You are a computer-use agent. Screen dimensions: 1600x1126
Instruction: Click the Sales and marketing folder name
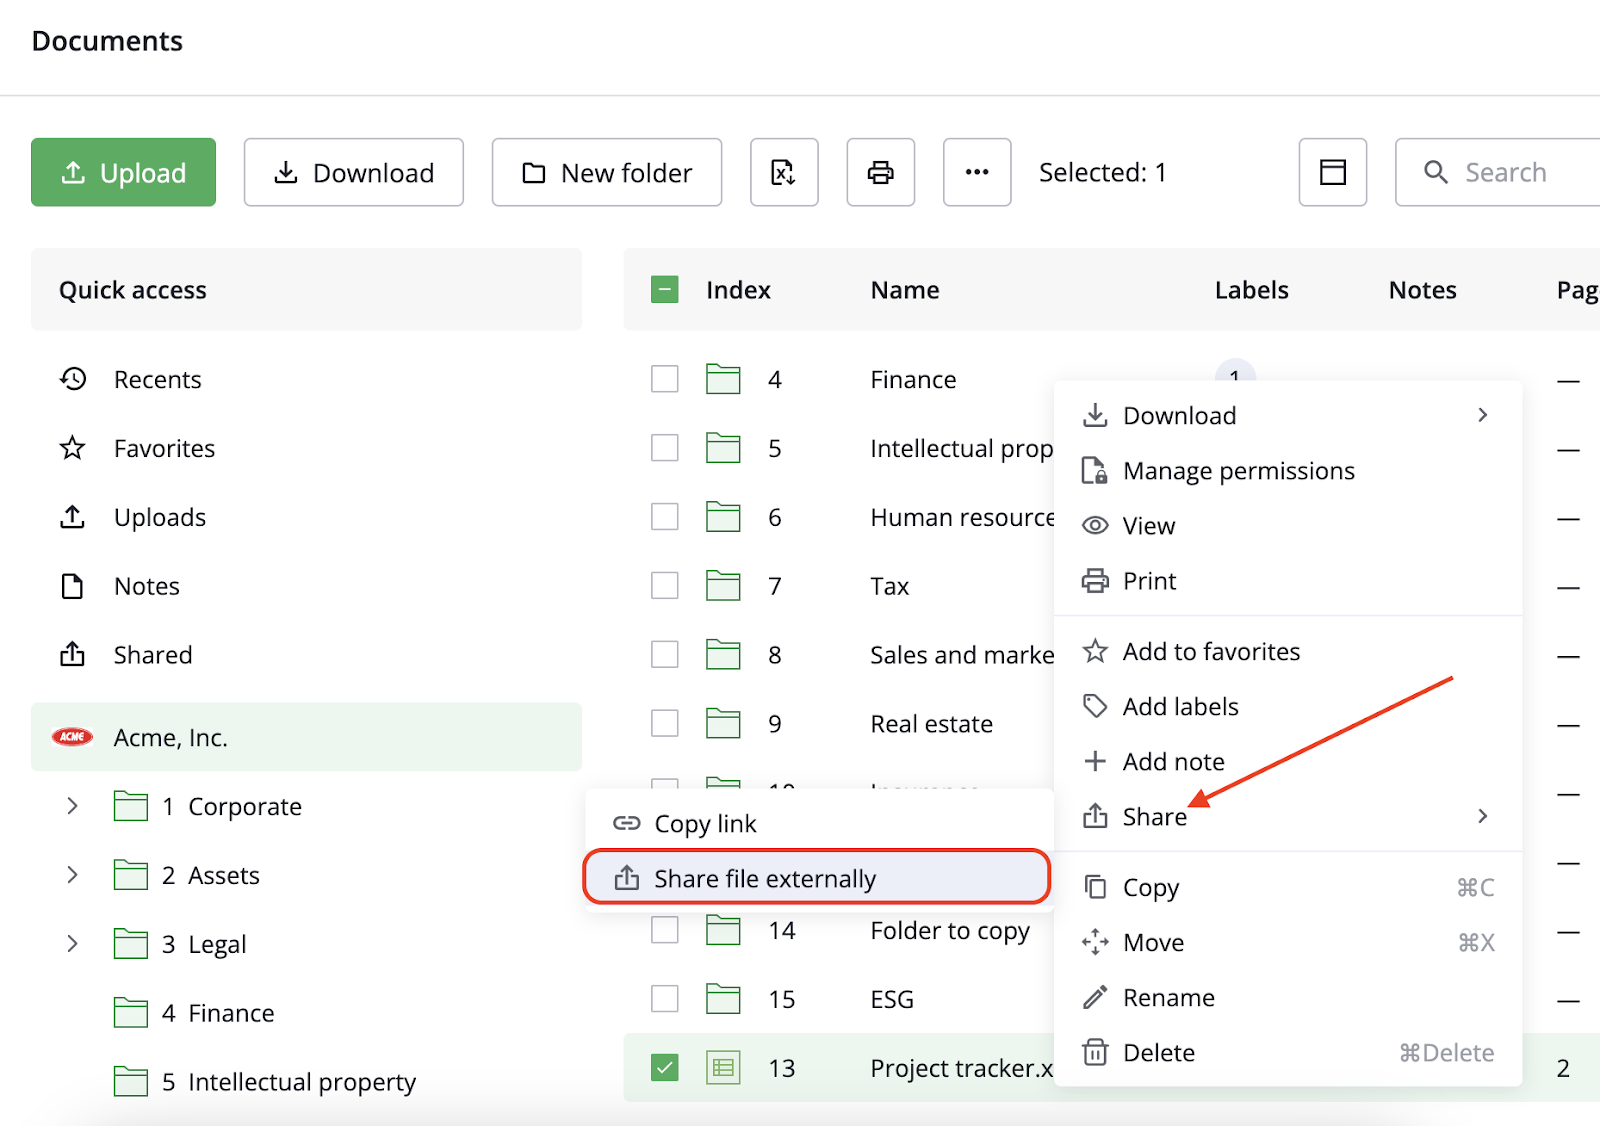coord(962,655)
